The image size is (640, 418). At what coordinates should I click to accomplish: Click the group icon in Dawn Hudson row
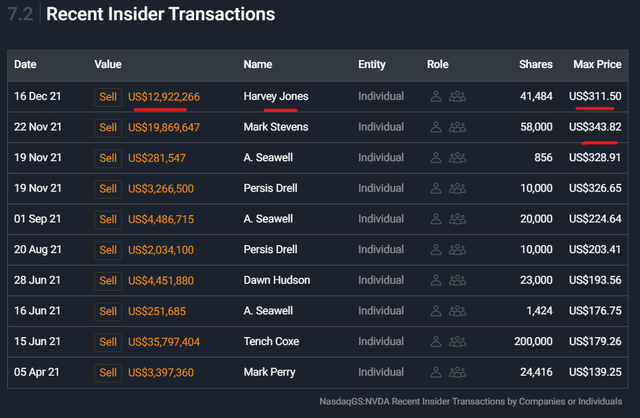458,281
